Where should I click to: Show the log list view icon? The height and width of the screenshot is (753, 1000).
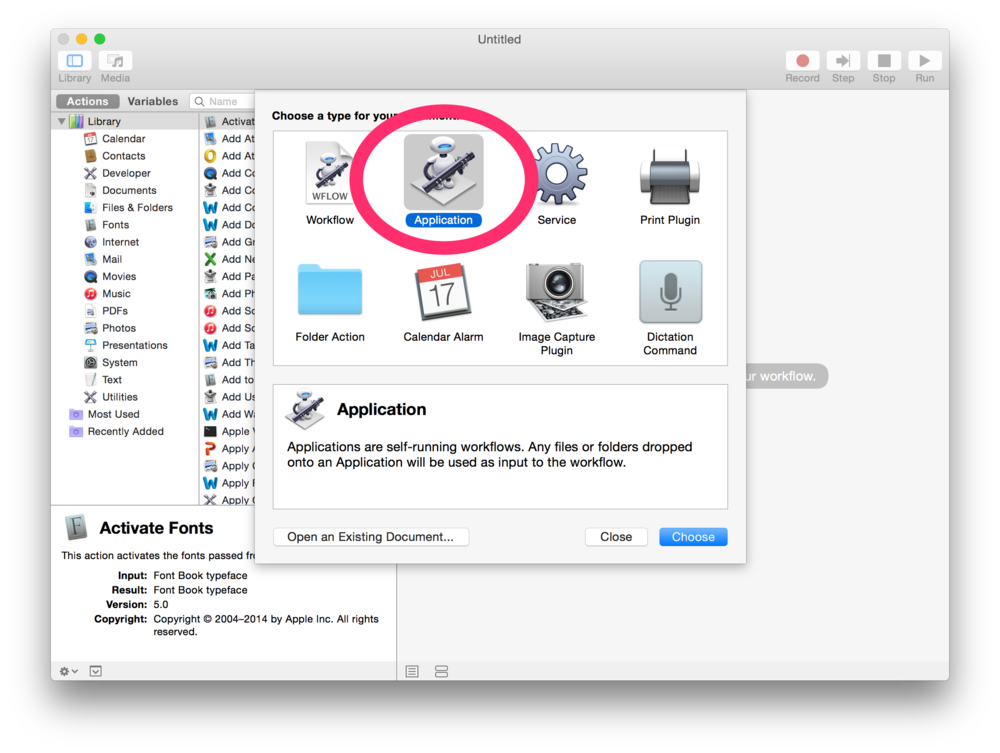pyautogui.click(x=412, y=671)
